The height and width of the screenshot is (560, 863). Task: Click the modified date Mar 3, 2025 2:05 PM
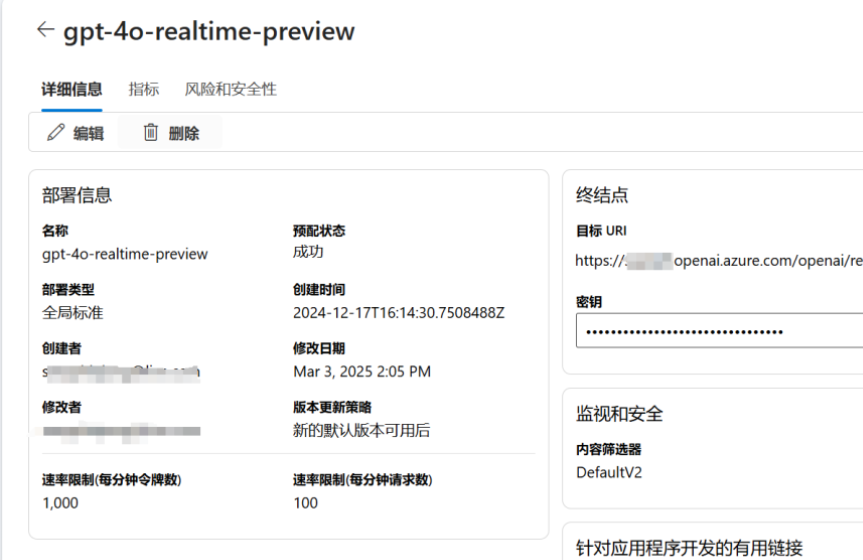(362, 372)
